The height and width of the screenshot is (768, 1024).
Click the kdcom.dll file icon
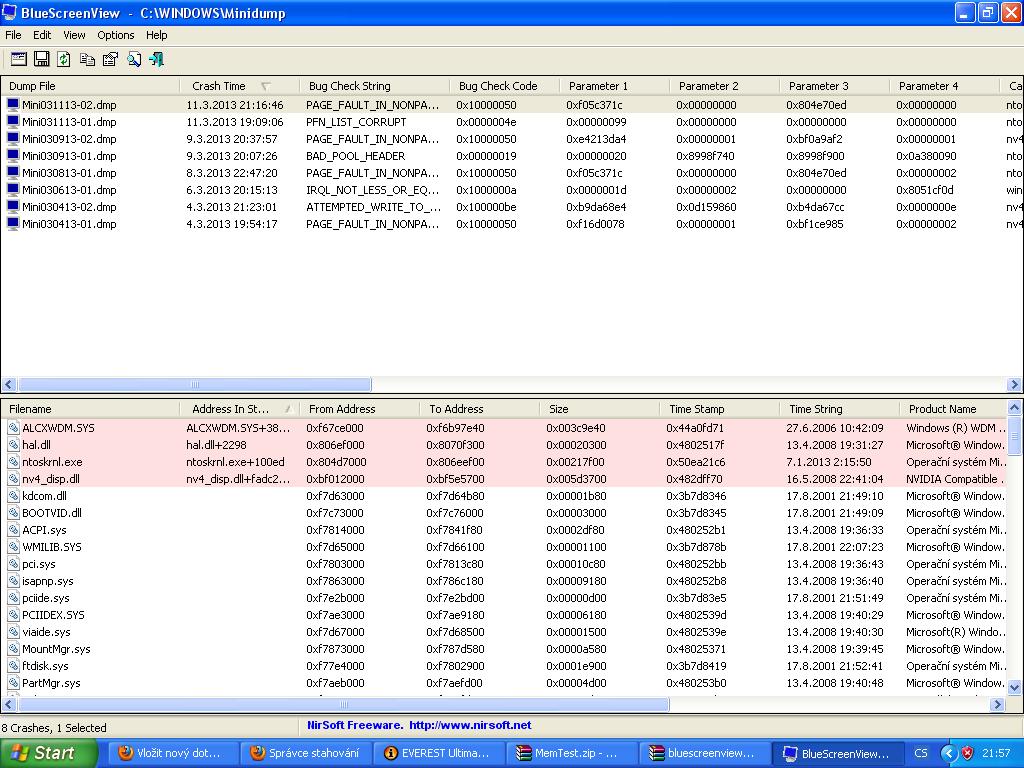point(14,496)
